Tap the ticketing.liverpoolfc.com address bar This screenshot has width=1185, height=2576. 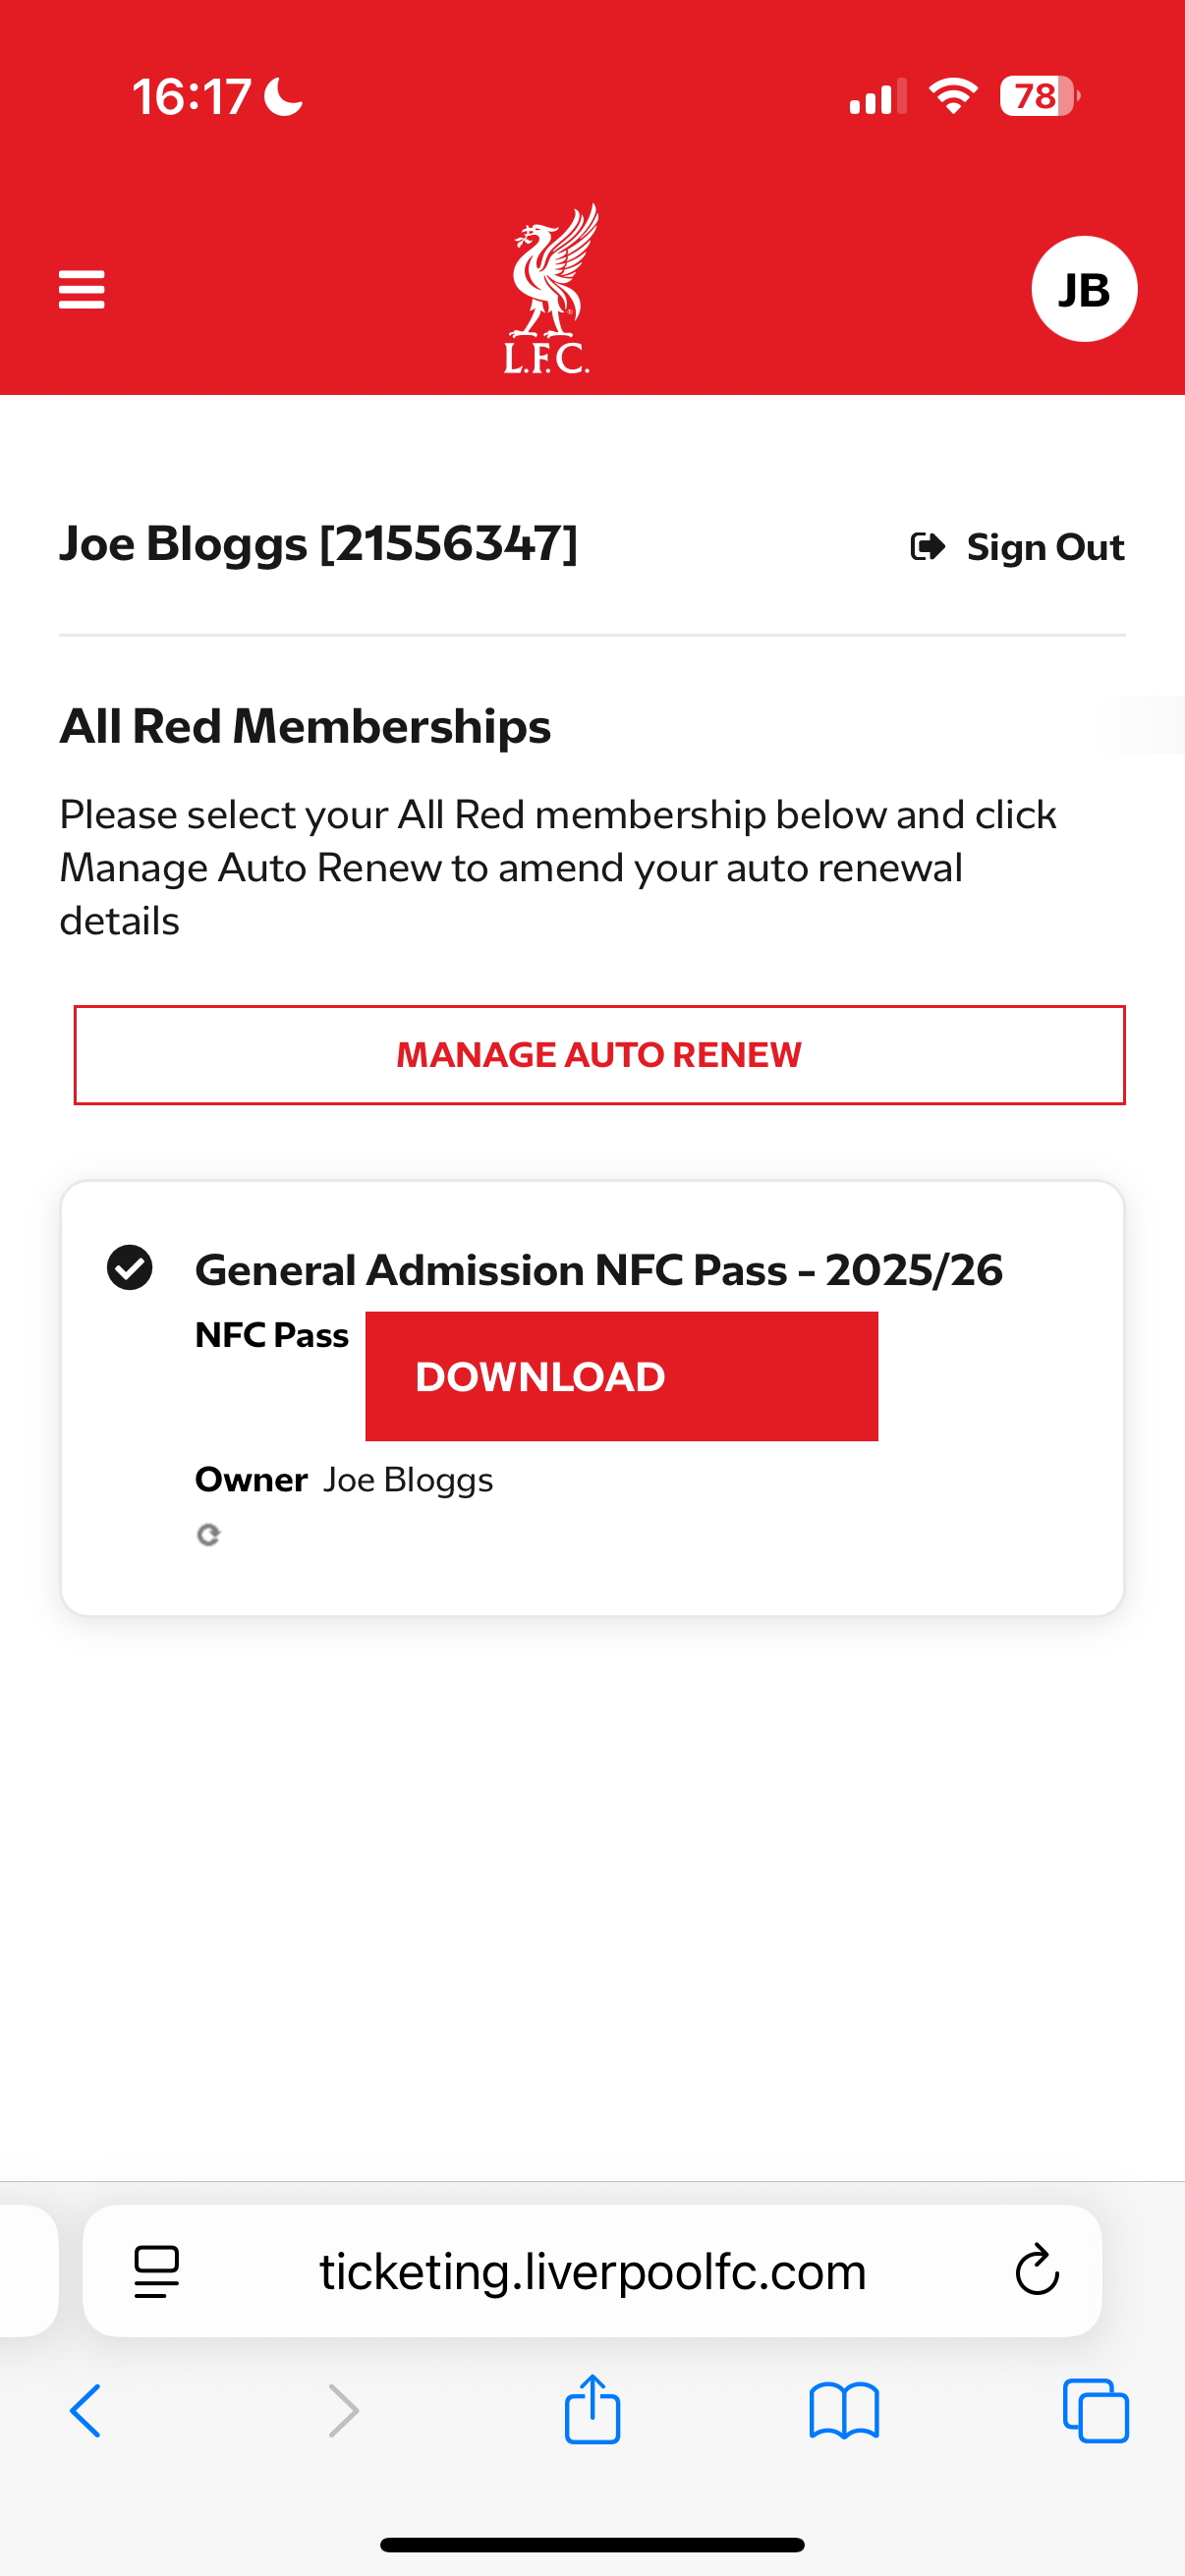coord(592,2270)
